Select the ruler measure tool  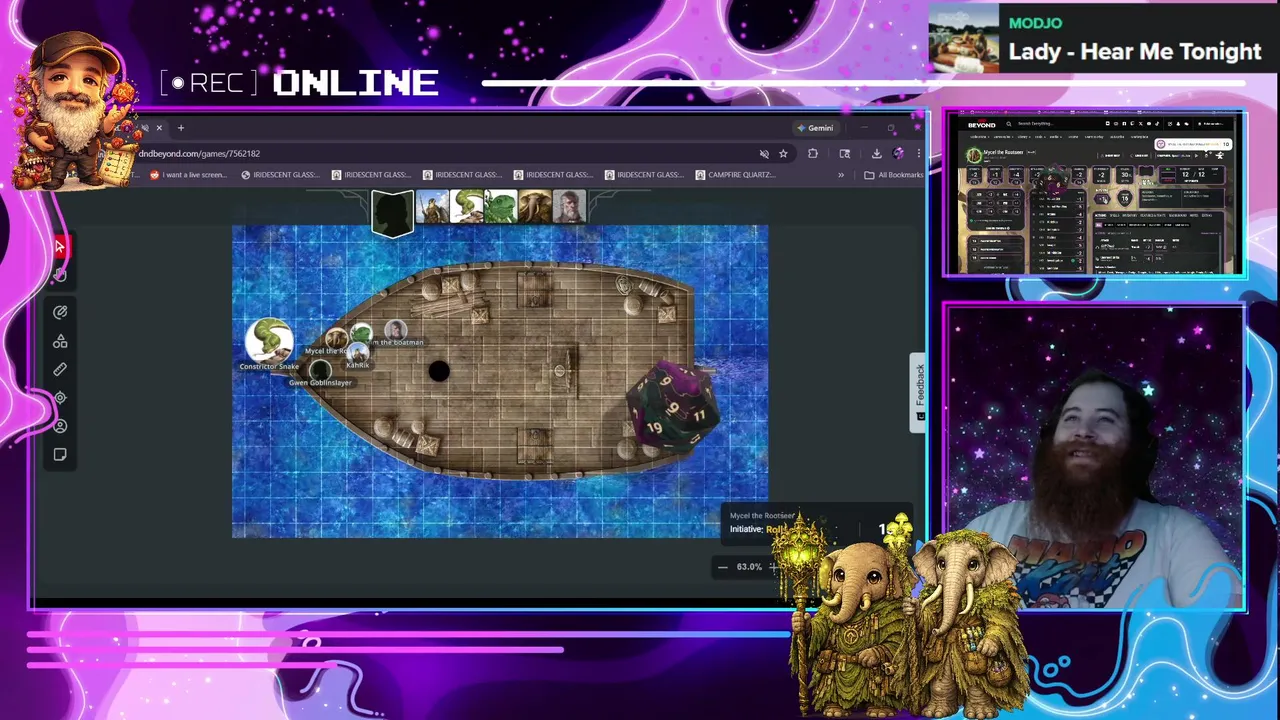[60, 369]
